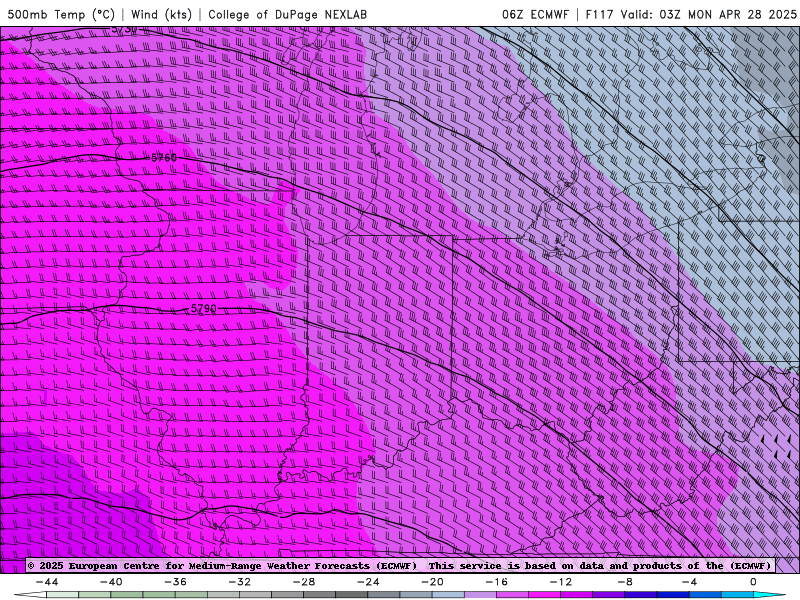Click the -40 colorbar label

(111, 582)
